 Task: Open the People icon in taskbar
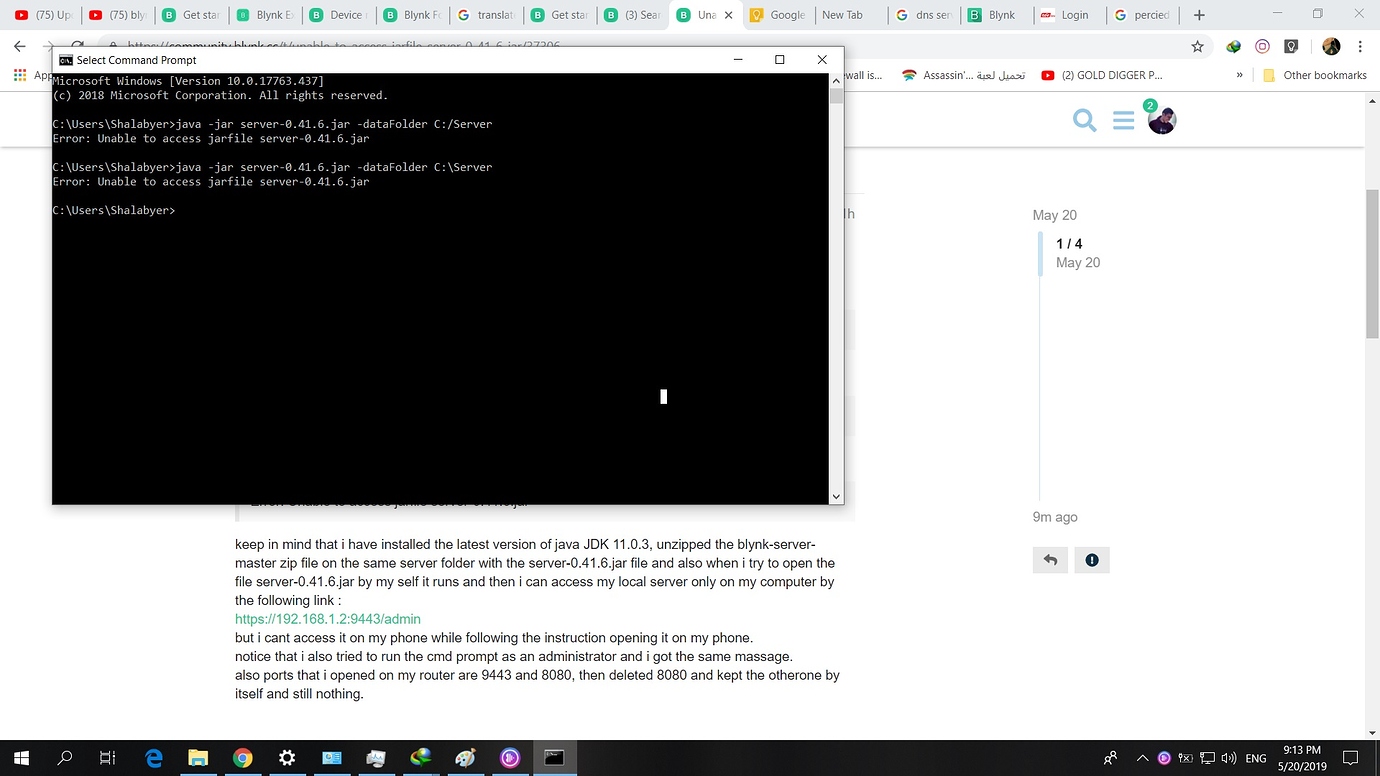pos(1111,758)
